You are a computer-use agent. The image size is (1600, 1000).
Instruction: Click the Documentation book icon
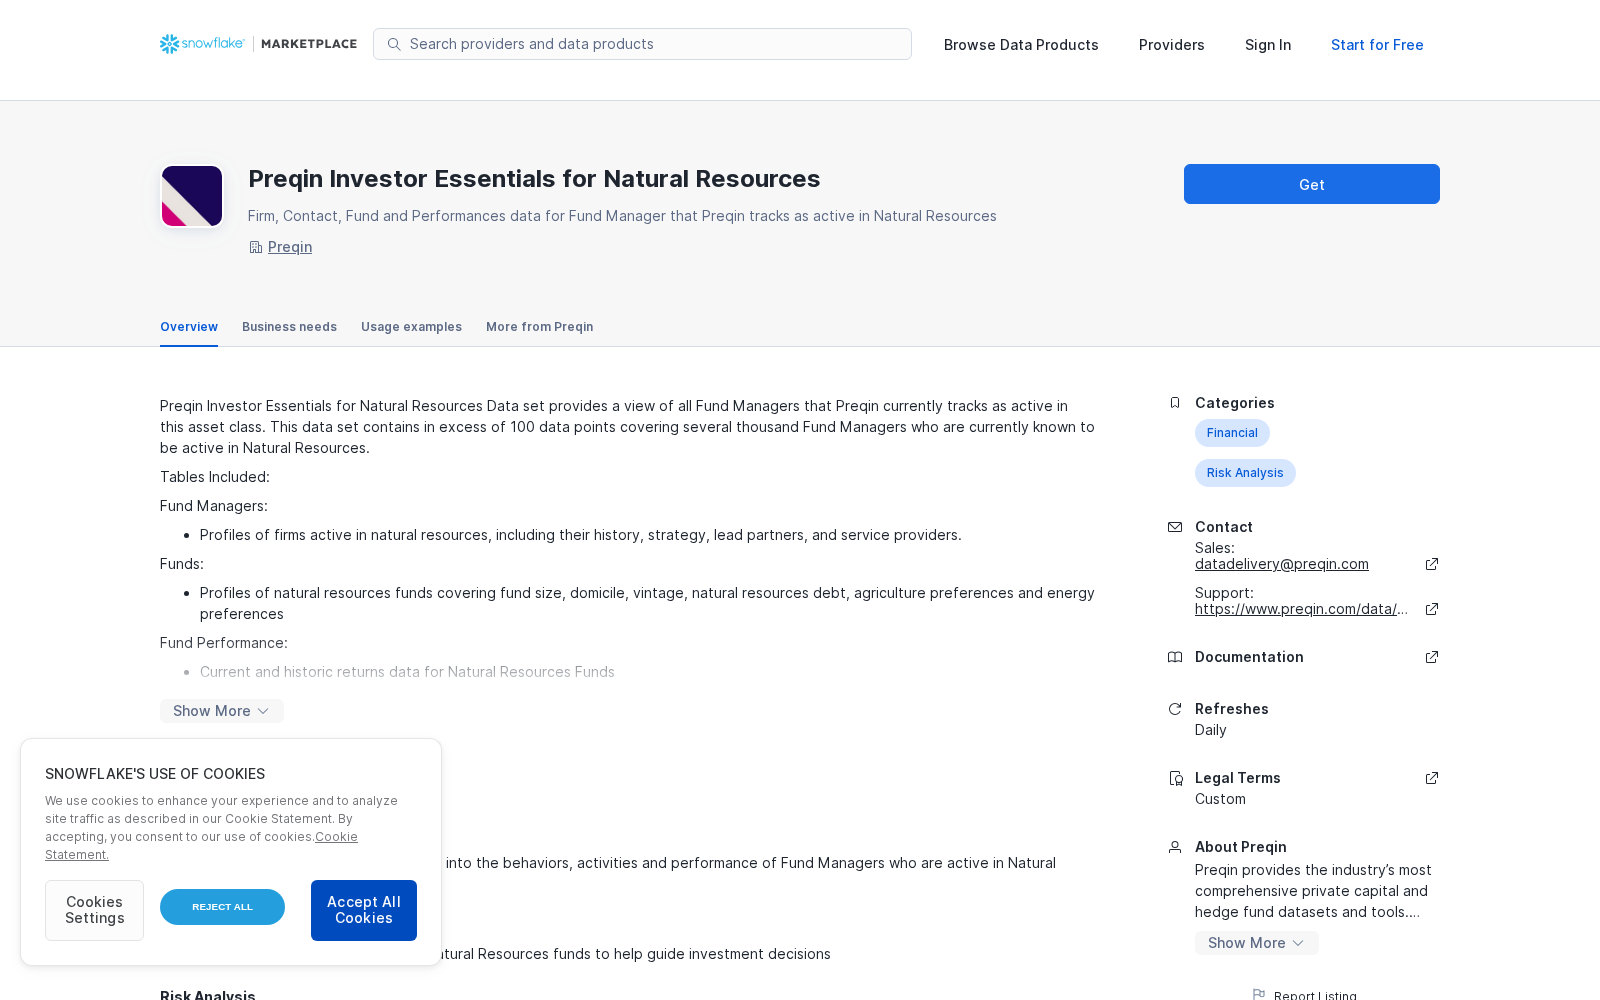coord(1175,657)
